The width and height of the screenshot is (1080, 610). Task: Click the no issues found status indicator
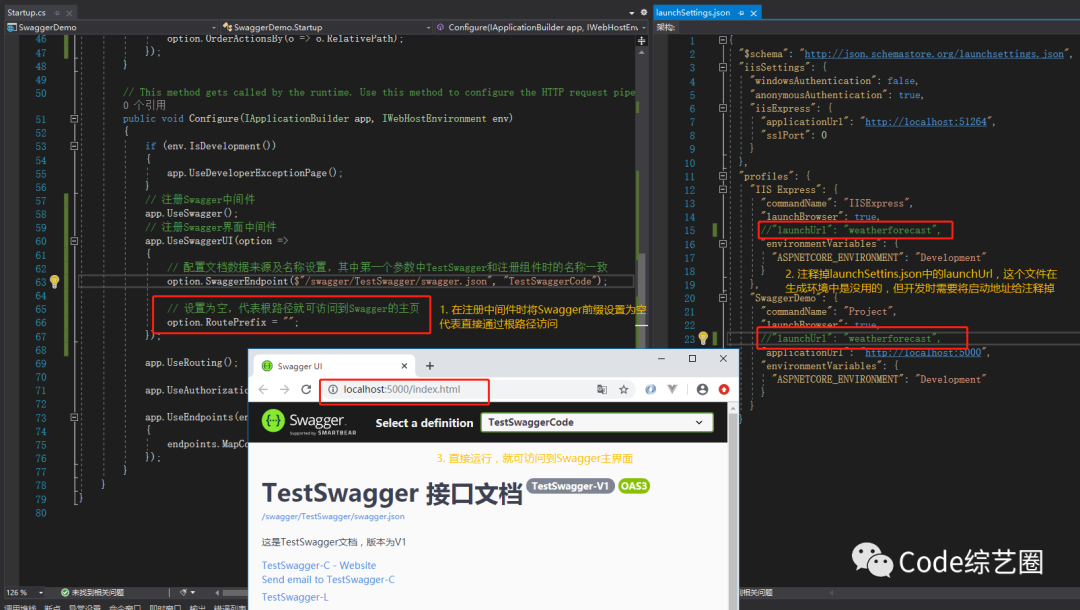tap(92, 592)
